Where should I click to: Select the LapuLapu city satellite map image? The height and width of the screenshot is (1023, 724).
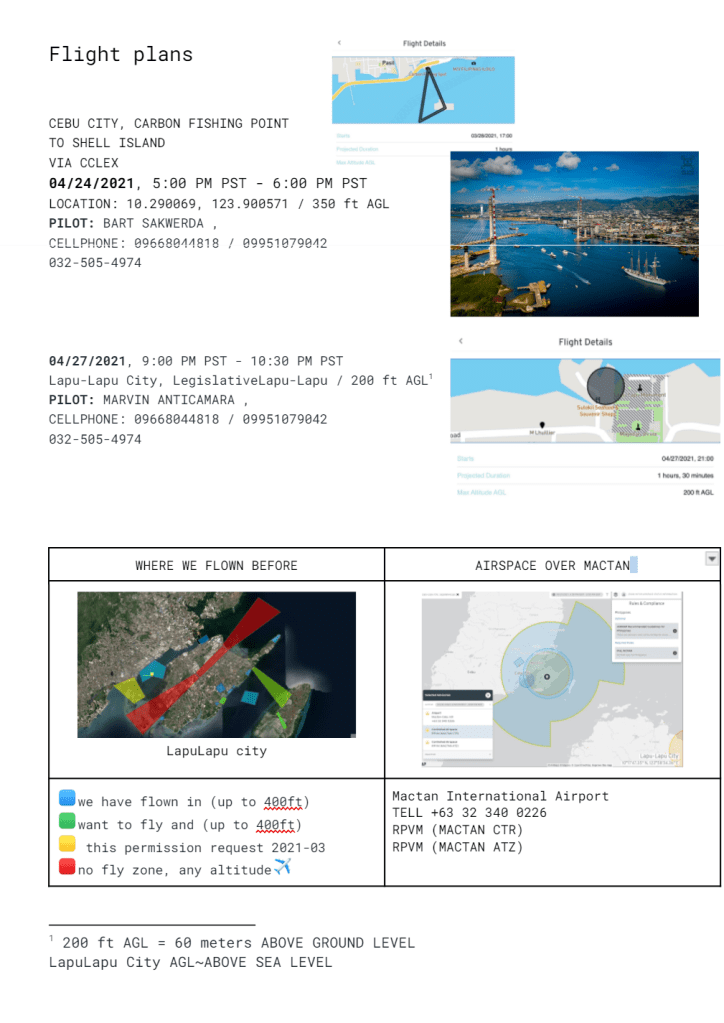(216, 664)
